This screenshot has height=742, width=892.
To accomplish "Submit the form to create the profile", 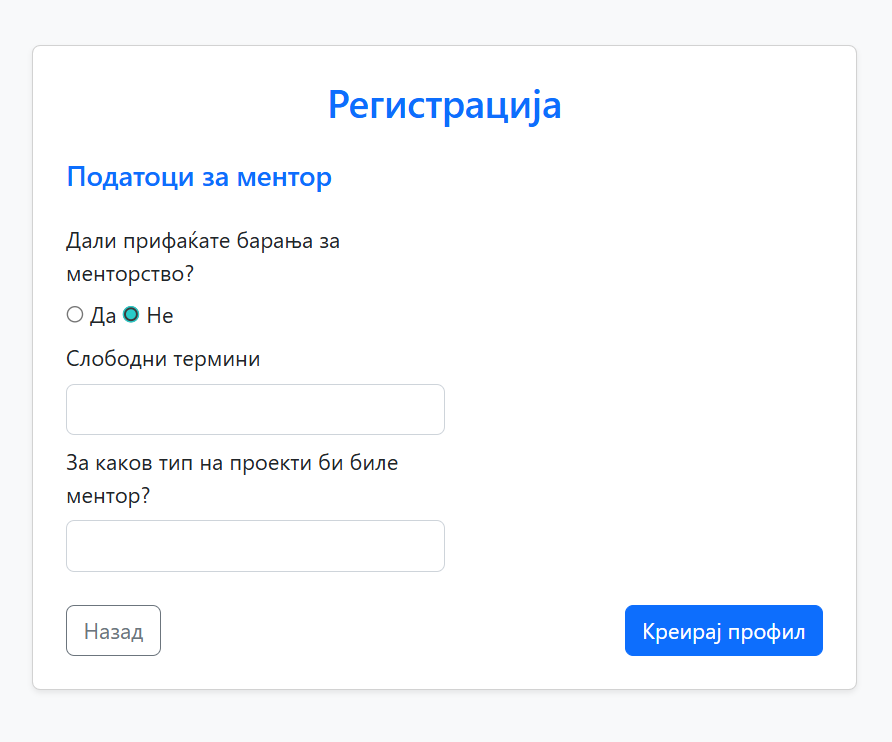I will (723, 631).
